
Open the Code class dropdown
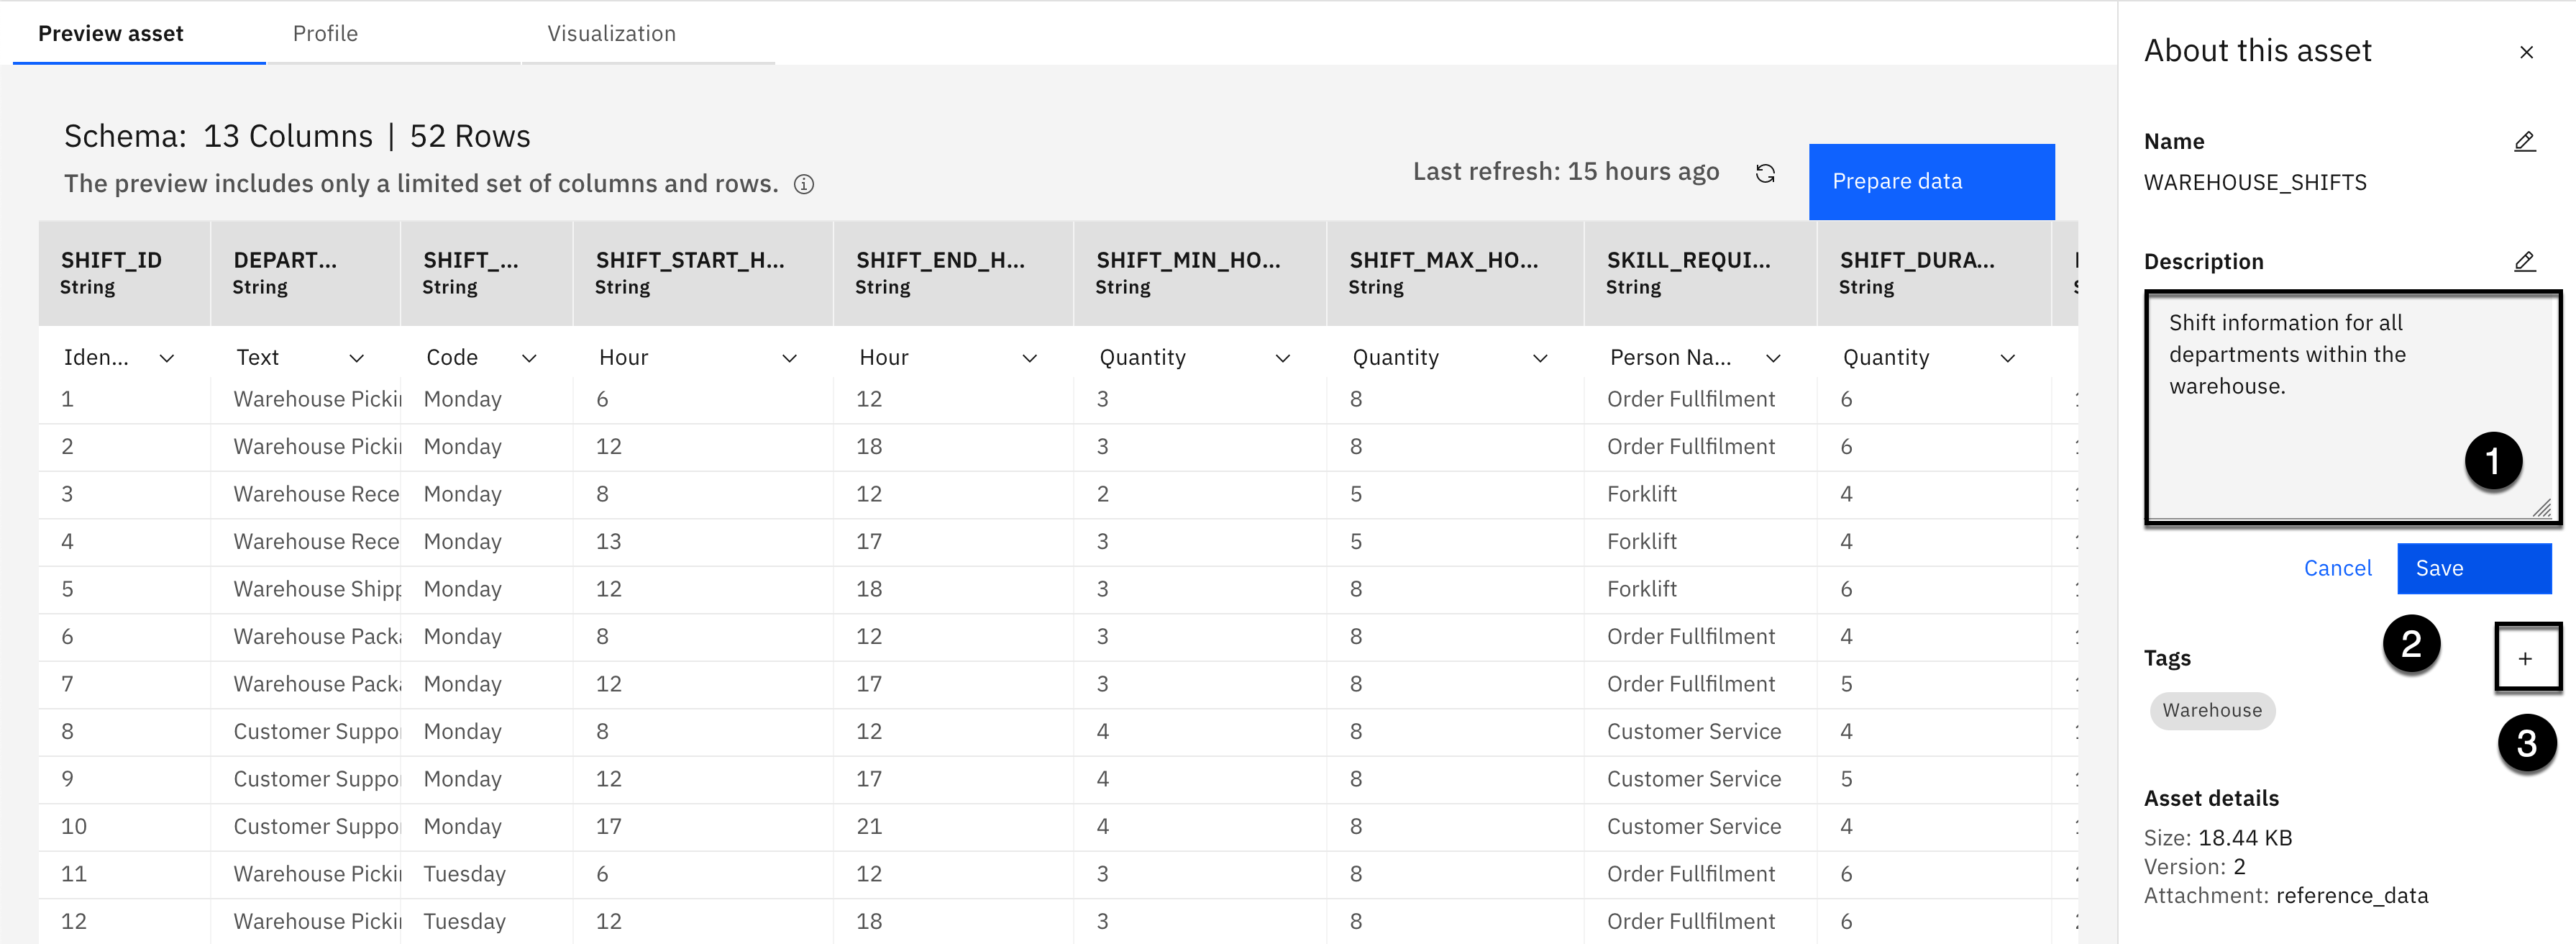click(529, 358)
